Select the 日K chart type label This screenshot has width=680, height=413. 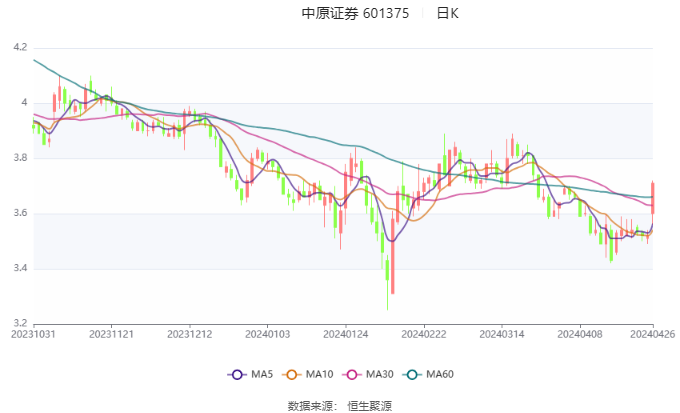coord(447,13)
